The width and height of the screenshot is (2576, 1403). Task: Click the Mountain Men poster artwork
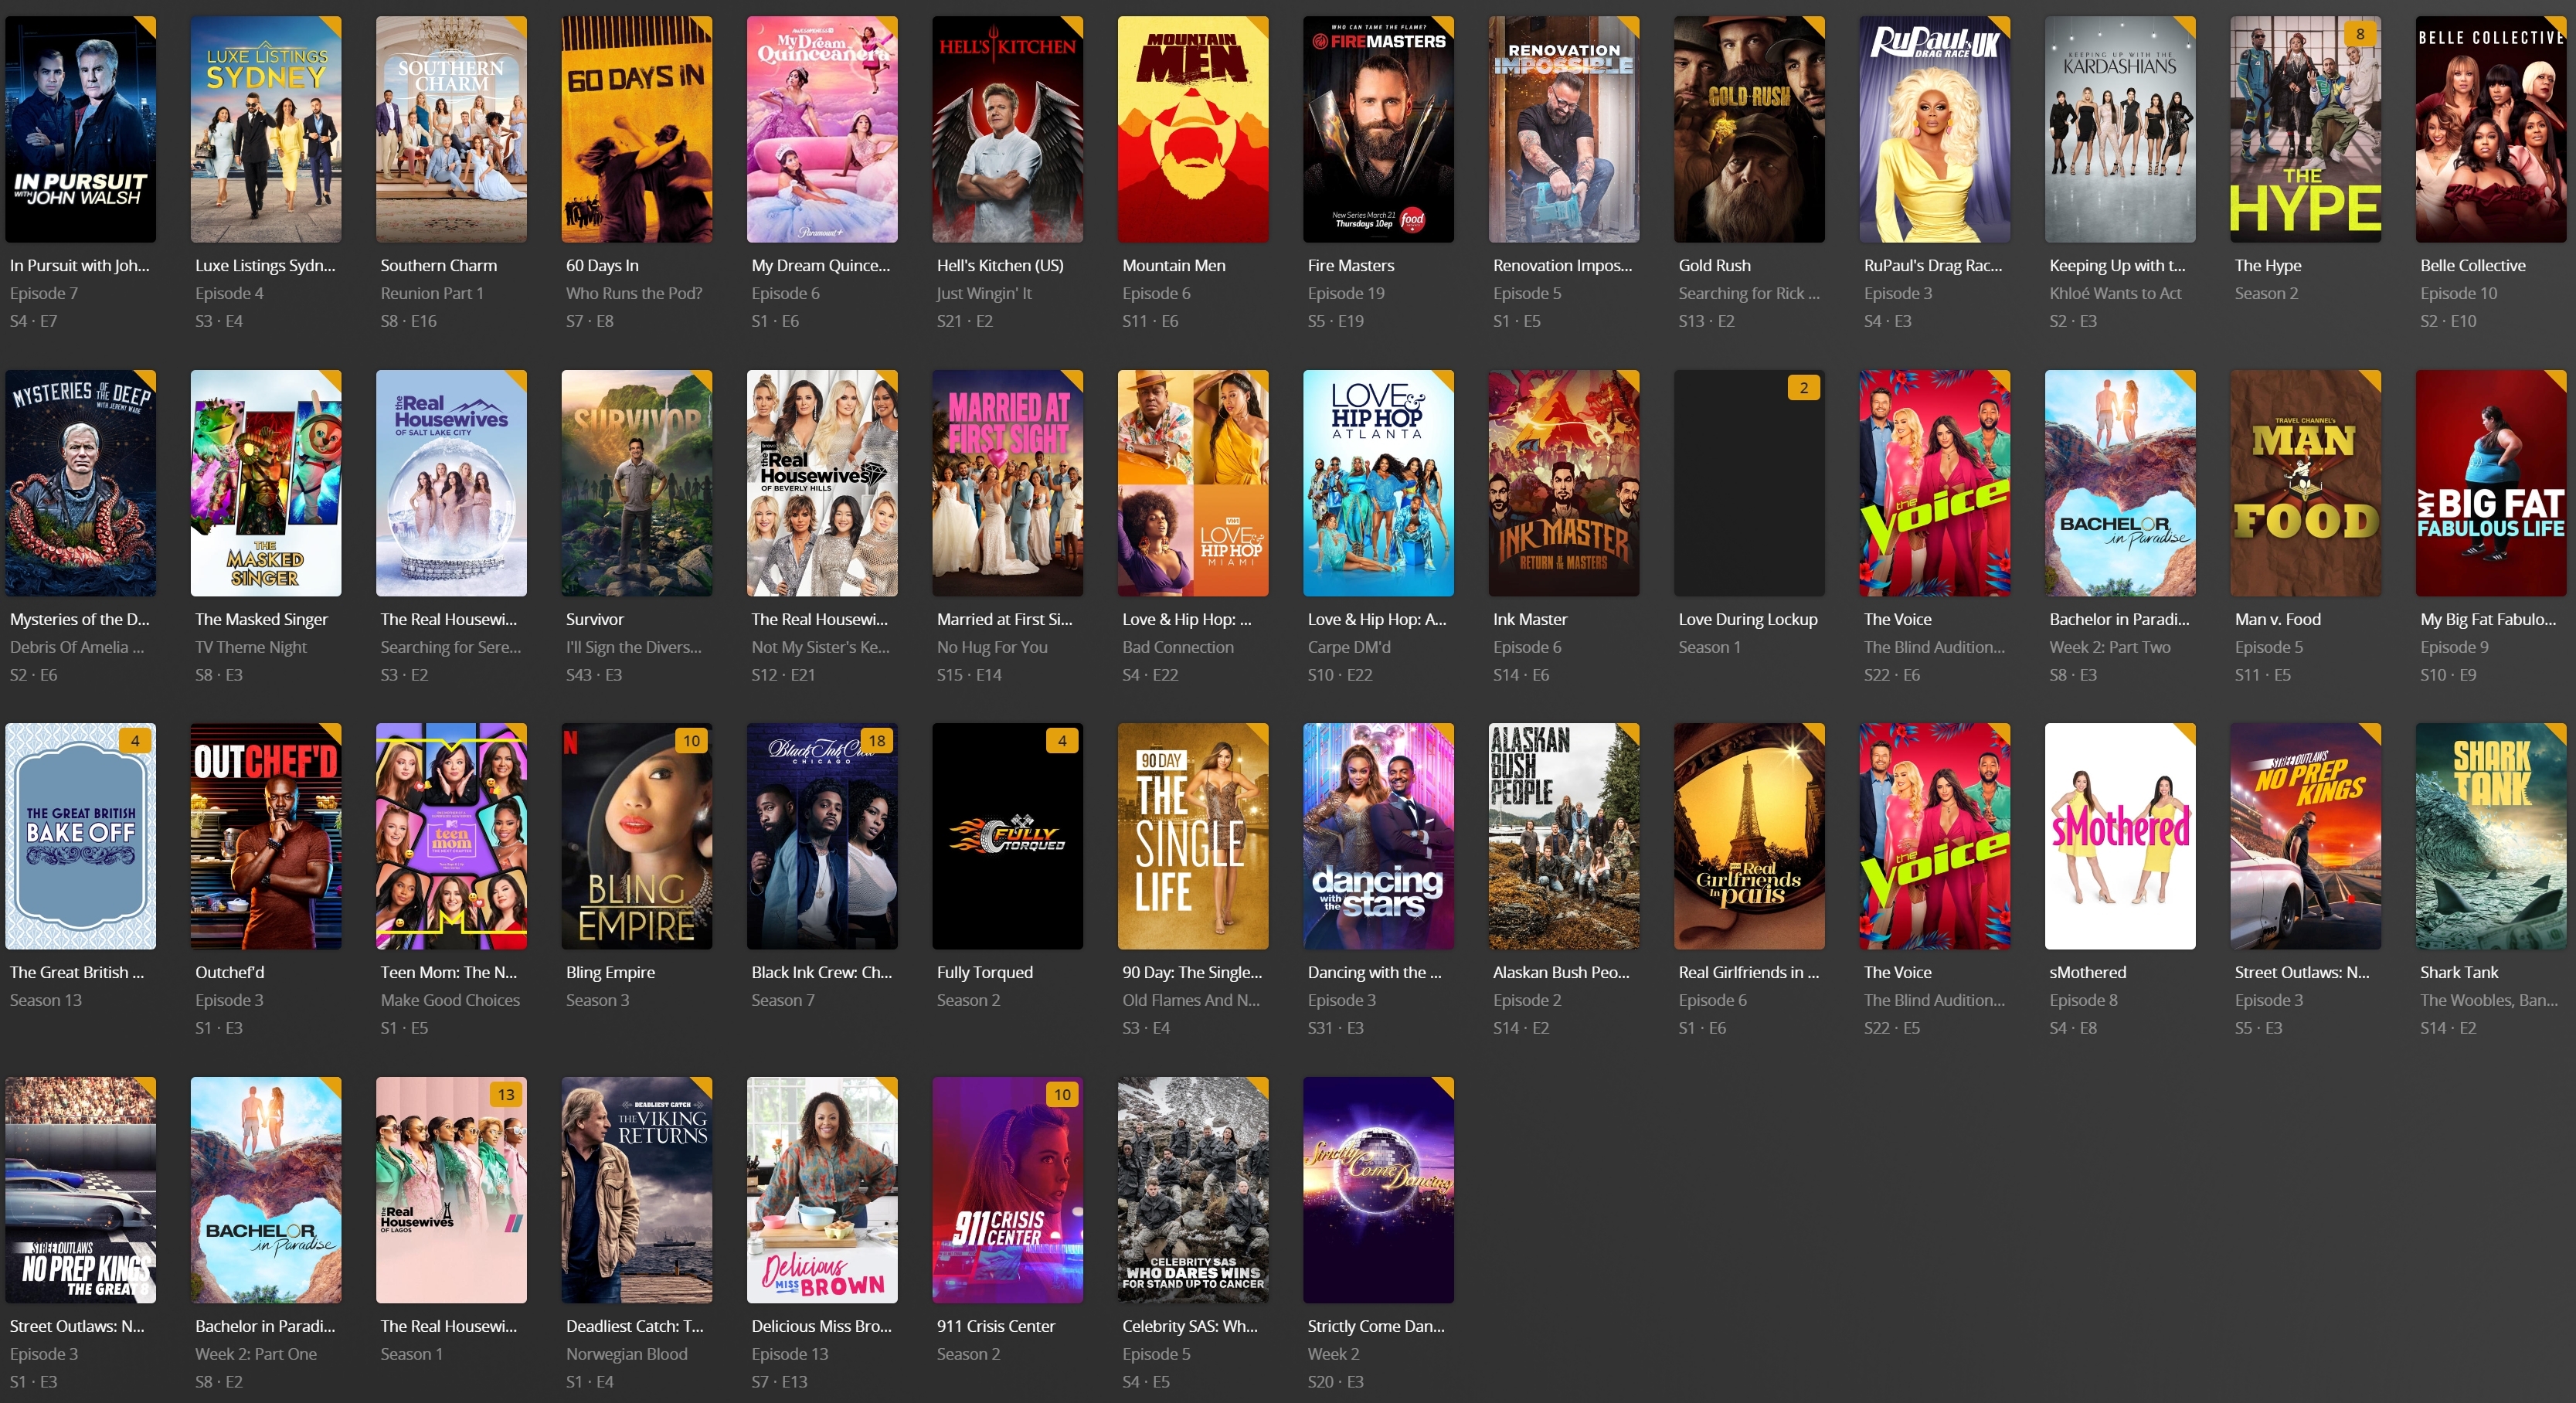[1192, 129]
